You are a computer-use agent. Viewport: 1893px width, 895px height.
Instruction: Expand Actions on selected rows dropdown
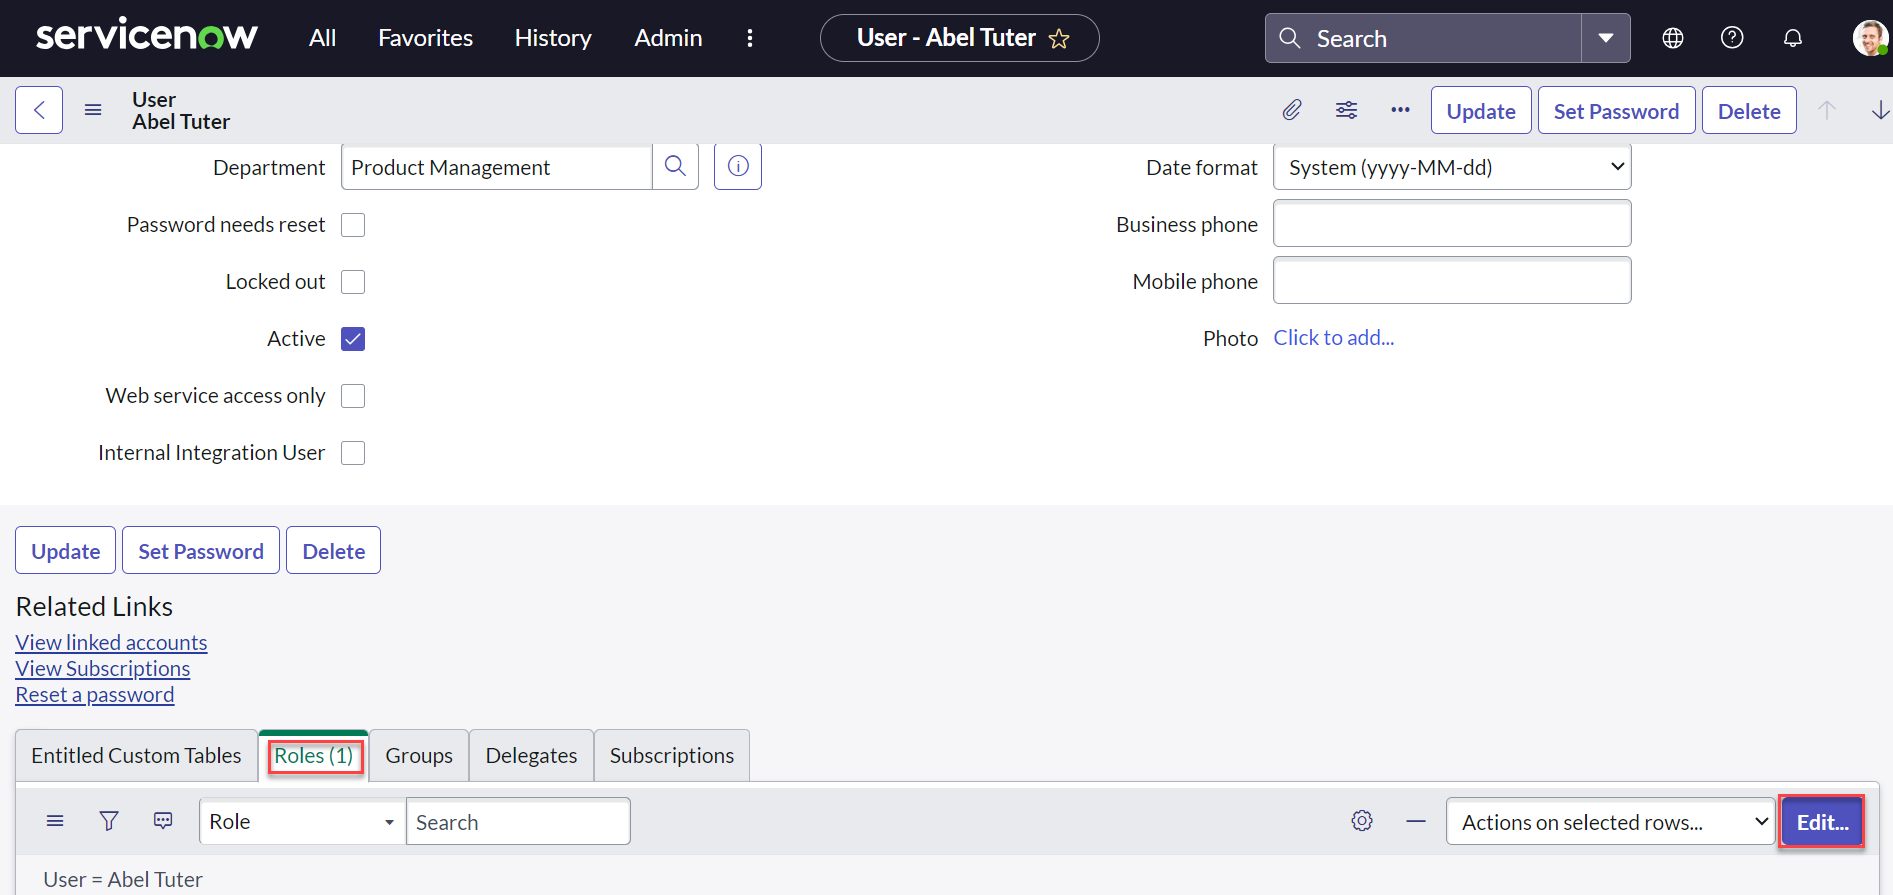tap(1609, 822)
